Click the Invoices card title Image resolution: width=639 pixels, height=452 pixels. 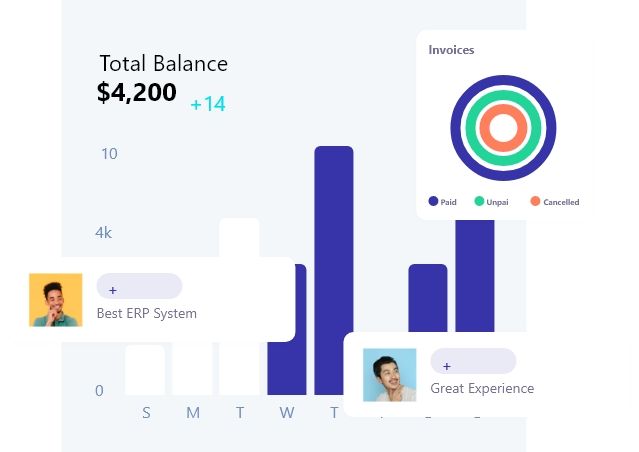pos(451,50)
